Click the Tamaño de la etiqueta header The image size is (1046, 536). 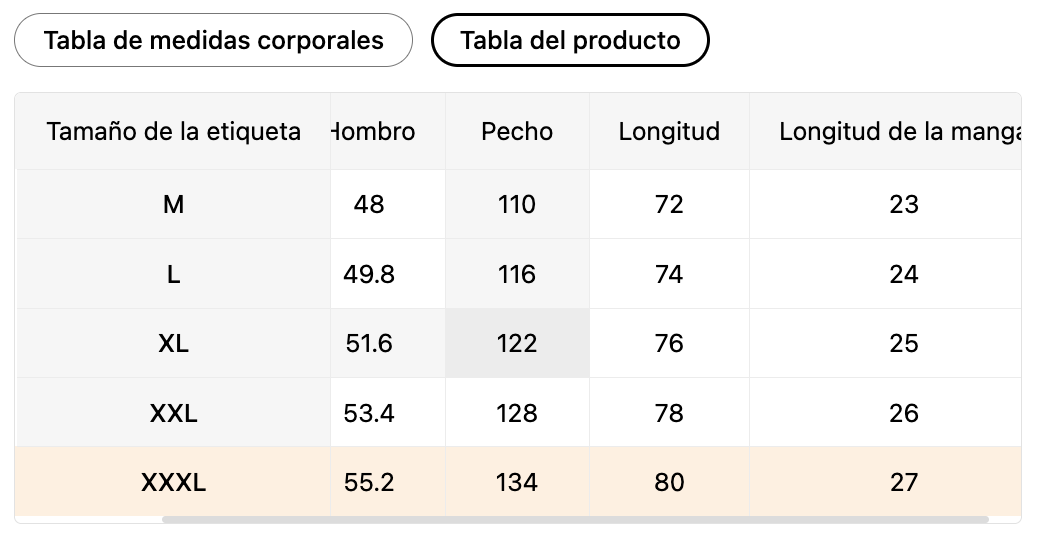pos(173,131)
